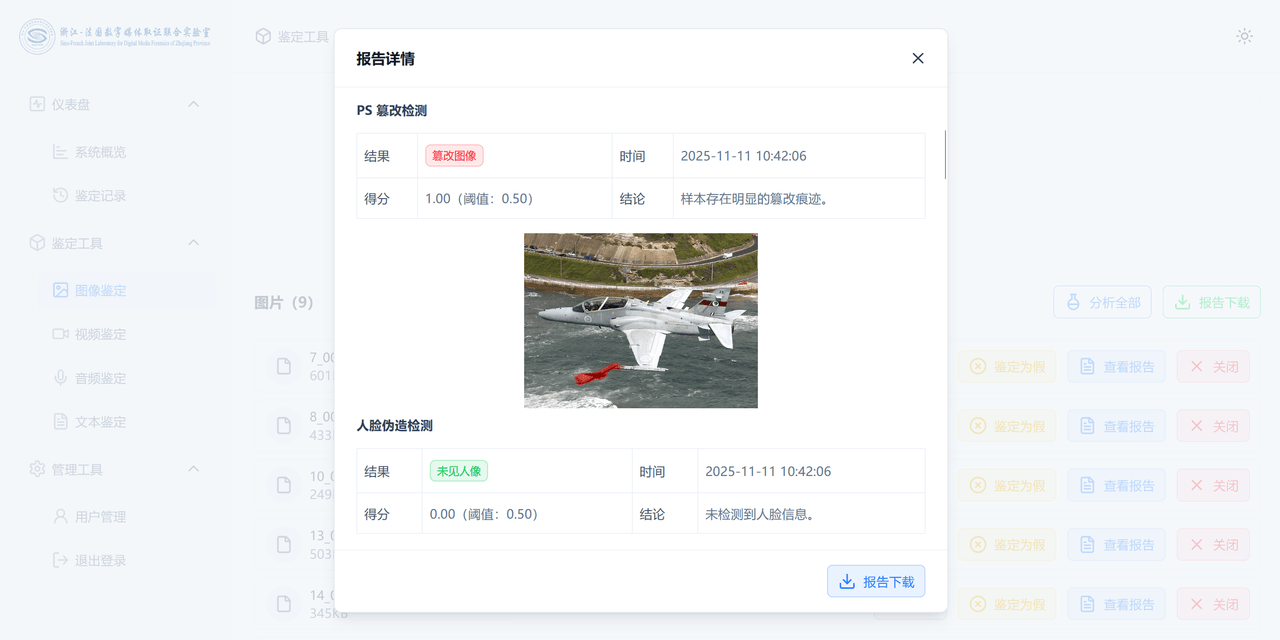
Task: Select the 文本鉴定 document icon
Action: 61,422
